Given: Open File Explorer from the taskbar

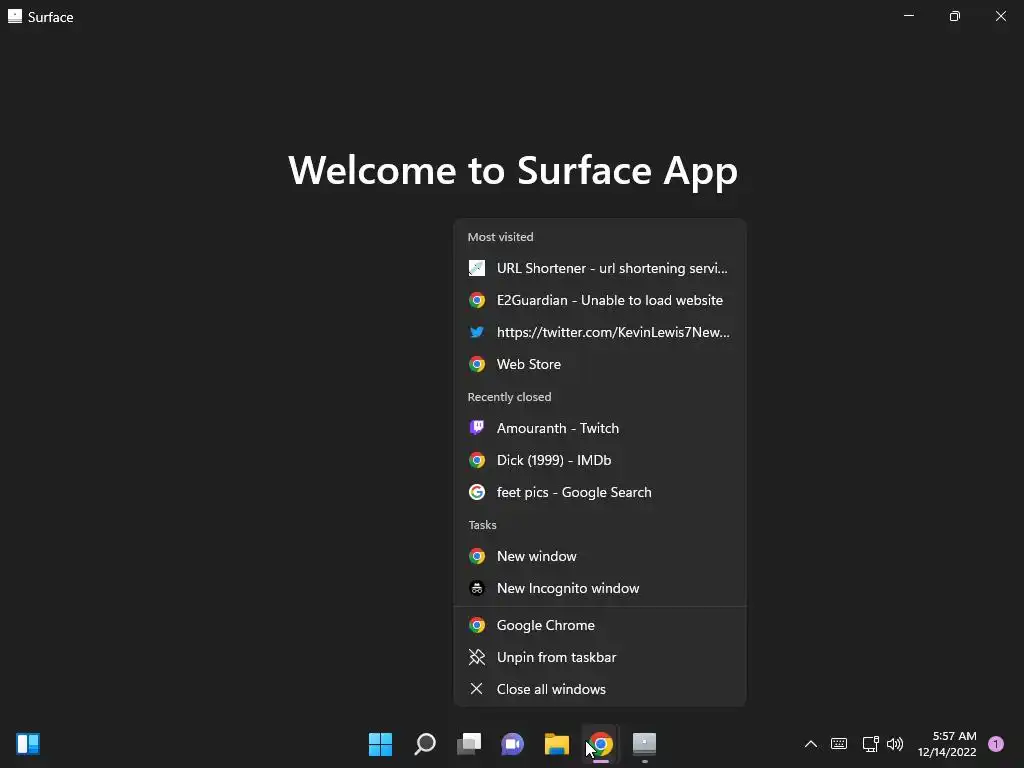Looking at the screenshot, I should pyautogui.click(x=557, y=744).
